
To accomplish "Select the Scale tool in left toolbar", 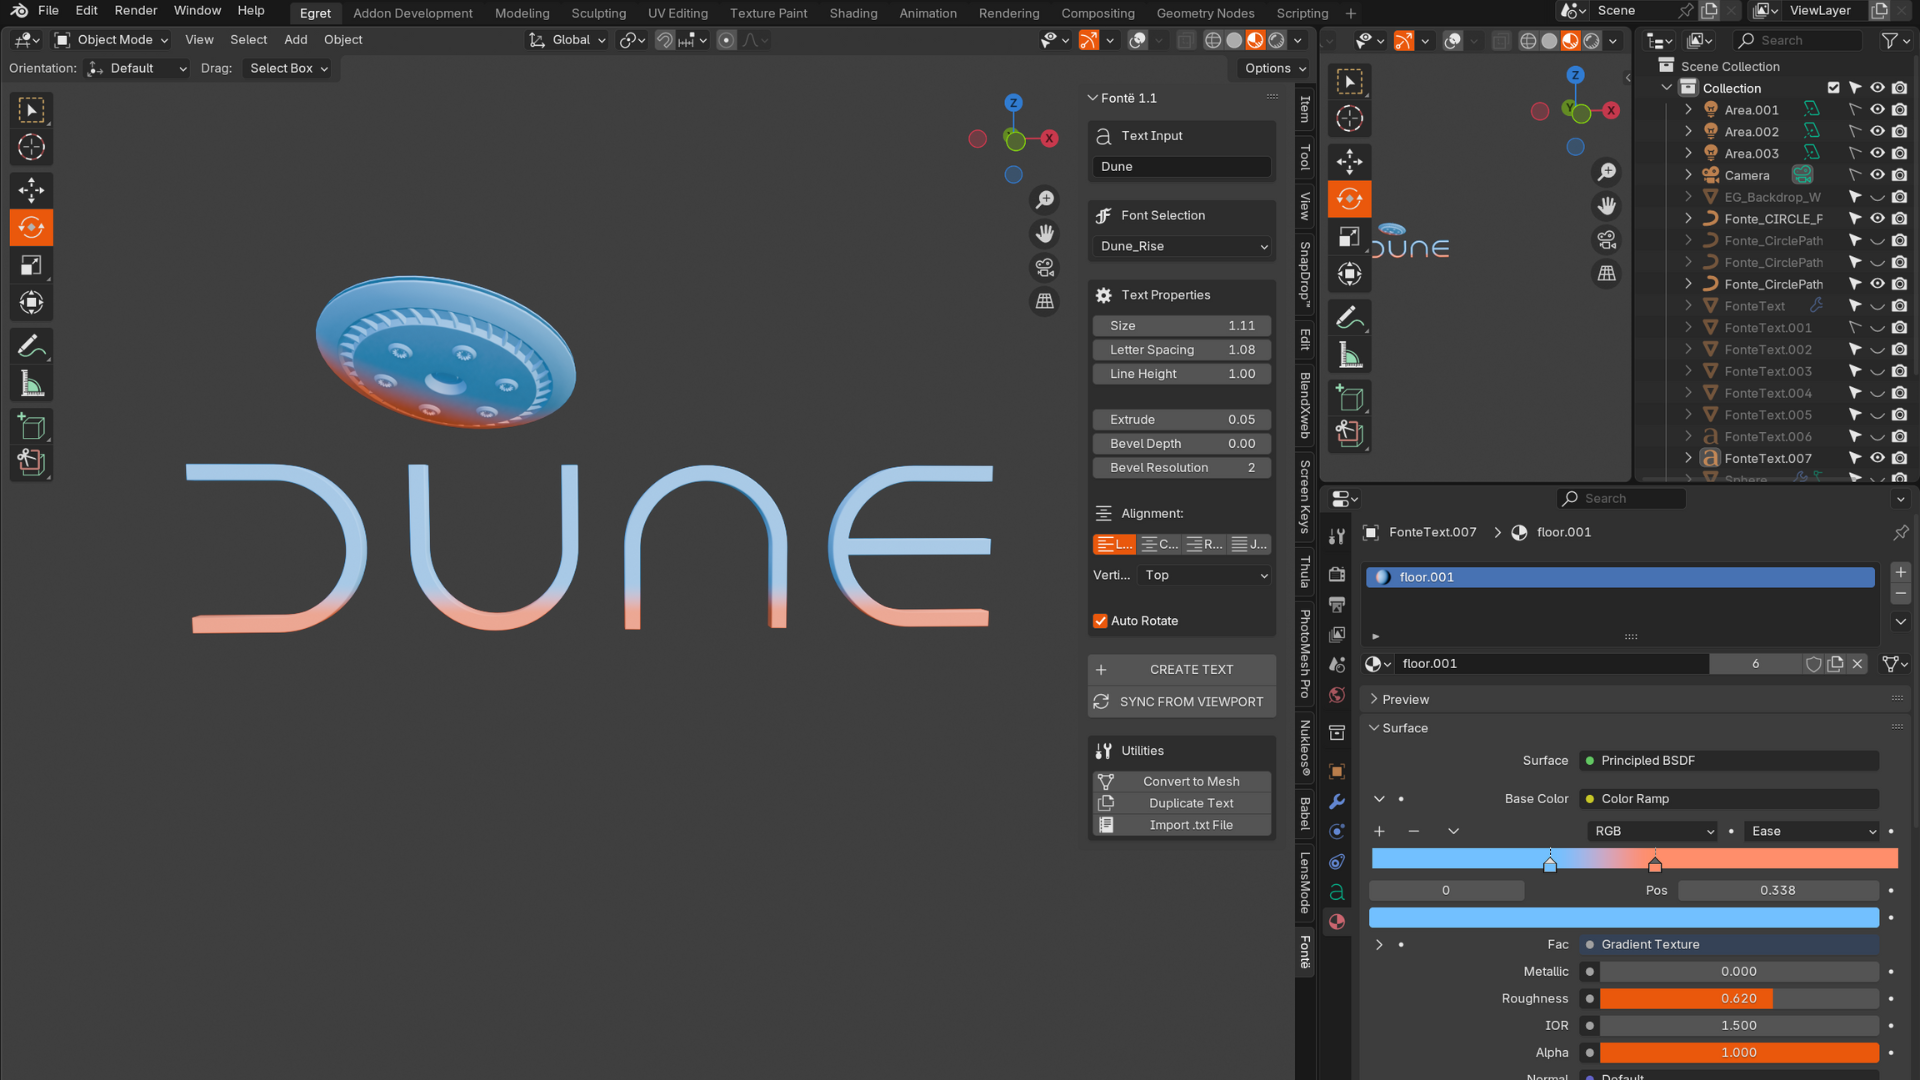I will pyautogui.click(x=31, y=265).
